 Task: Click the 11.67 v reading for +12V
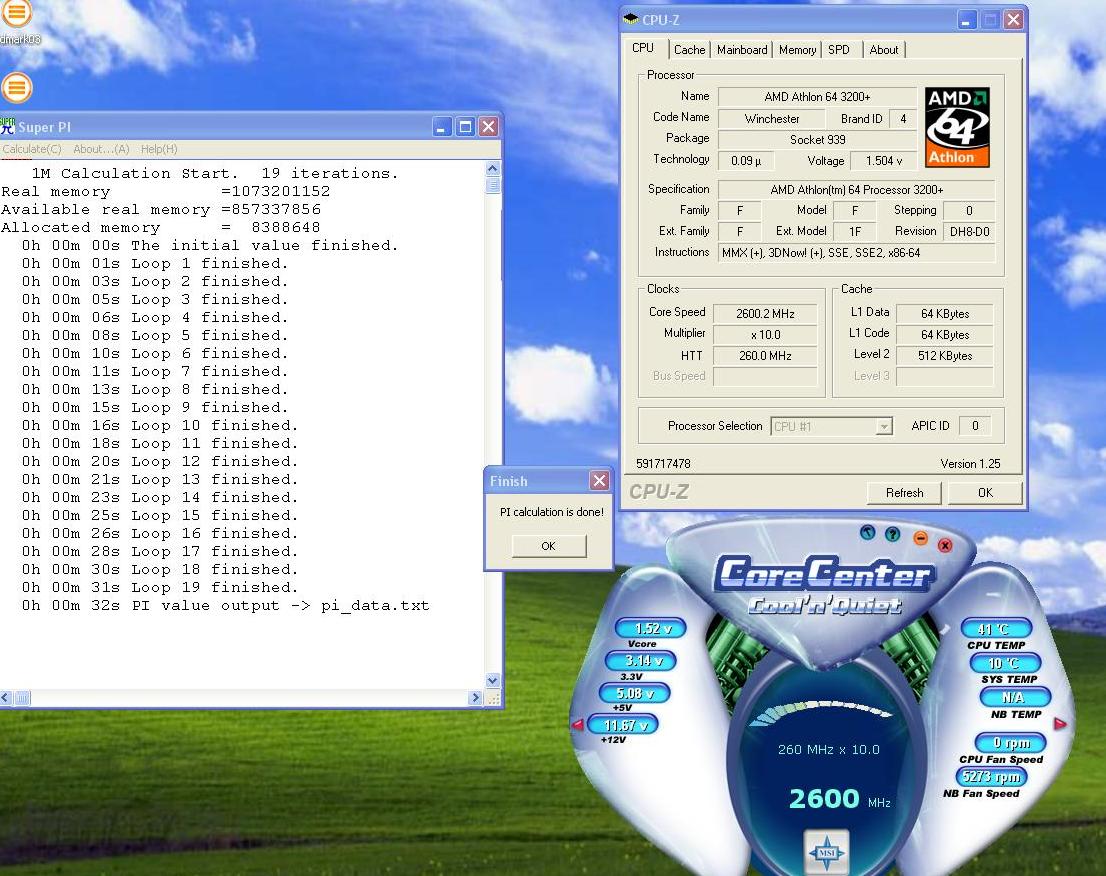(x=623, y=725)
